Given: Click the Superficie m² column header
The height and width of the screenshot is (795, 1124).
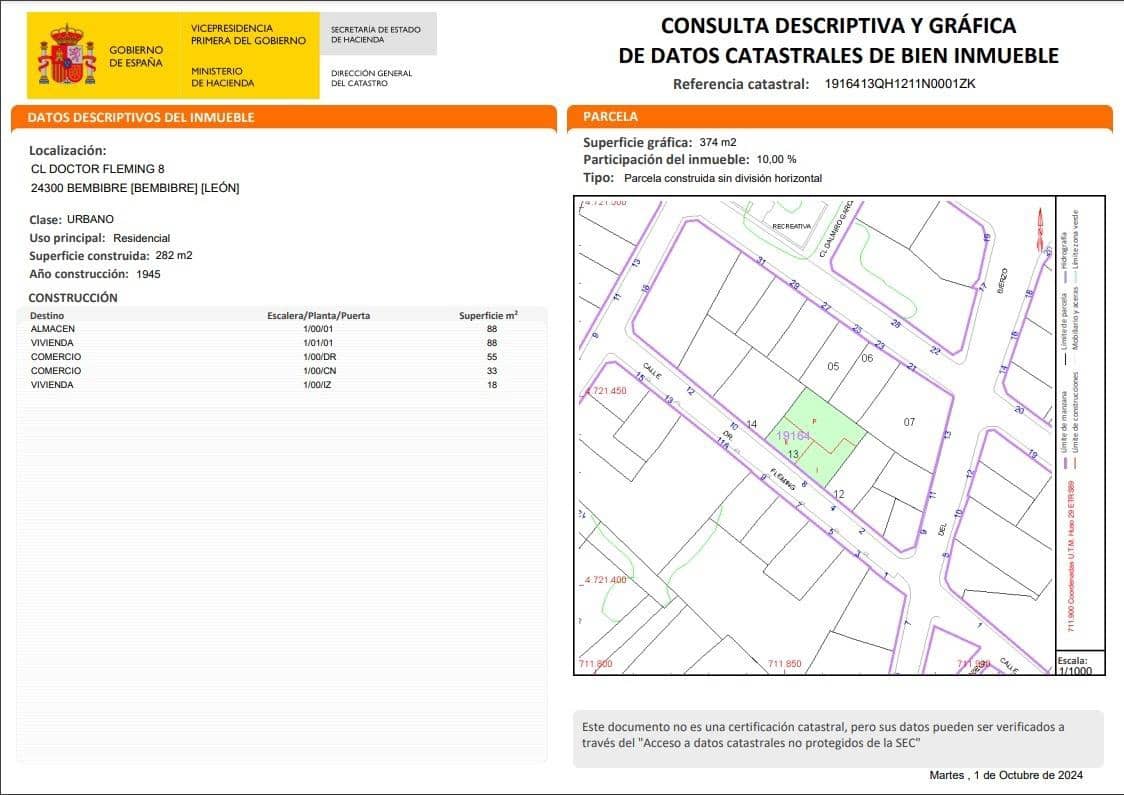Looking at the screenshot, I should point(488,315).
